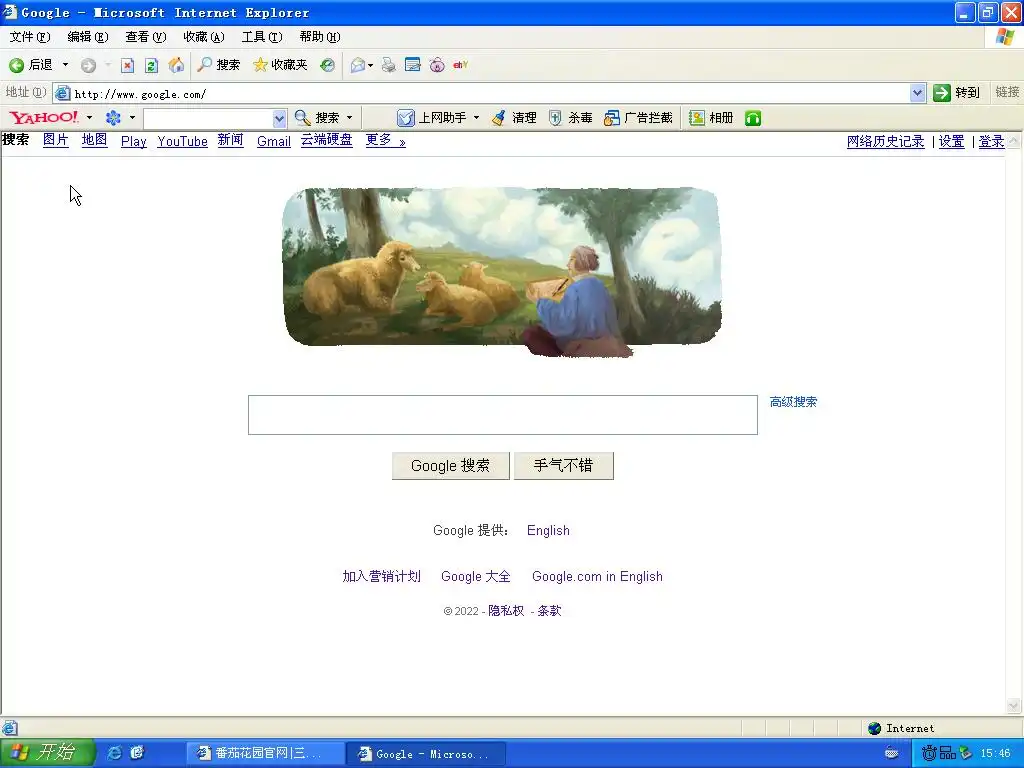The height and width of the screenshot is (768, 1024).
Task: Click the page icon in address bar
Action: [x=63, y=93]
